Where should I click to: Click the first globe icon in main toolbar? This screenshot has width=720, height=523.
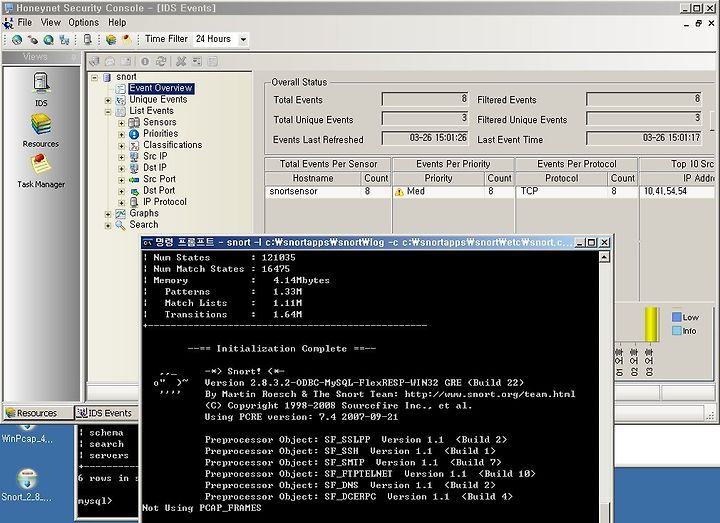(17, 40)
